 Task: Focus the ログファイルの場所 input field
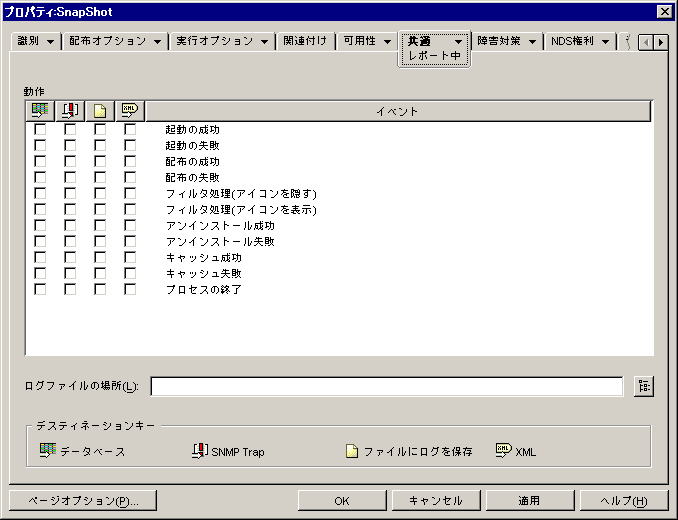[387, 386]
